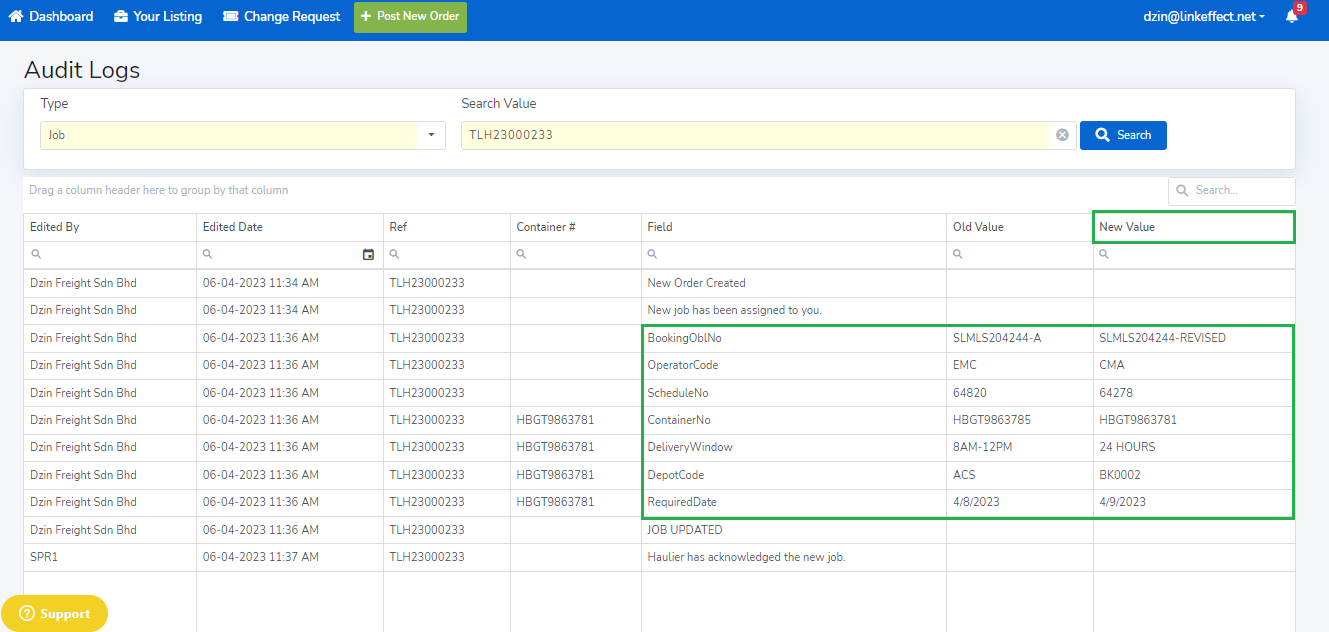Click the Change Request ticket icon
The height and width of the screenshot is (632, 1329).
click(x=230, y=17)
